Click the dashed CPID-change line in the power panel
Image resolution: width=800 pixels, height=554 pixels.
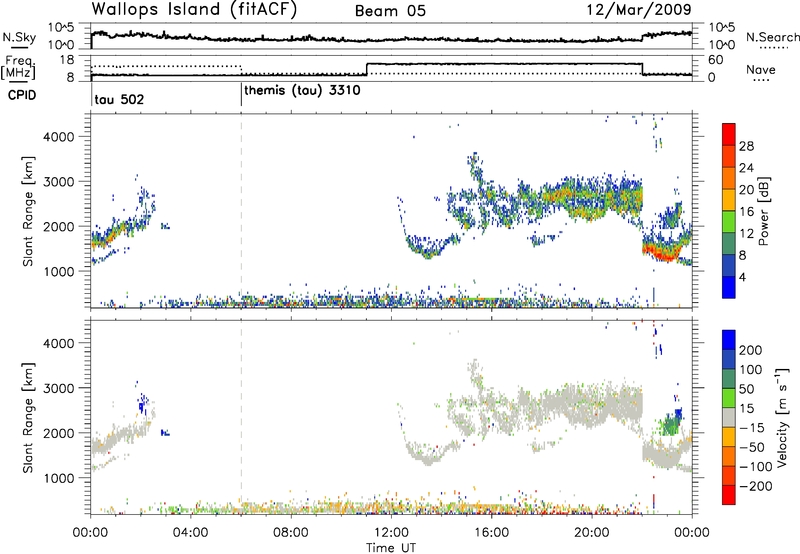click(241, 211)
